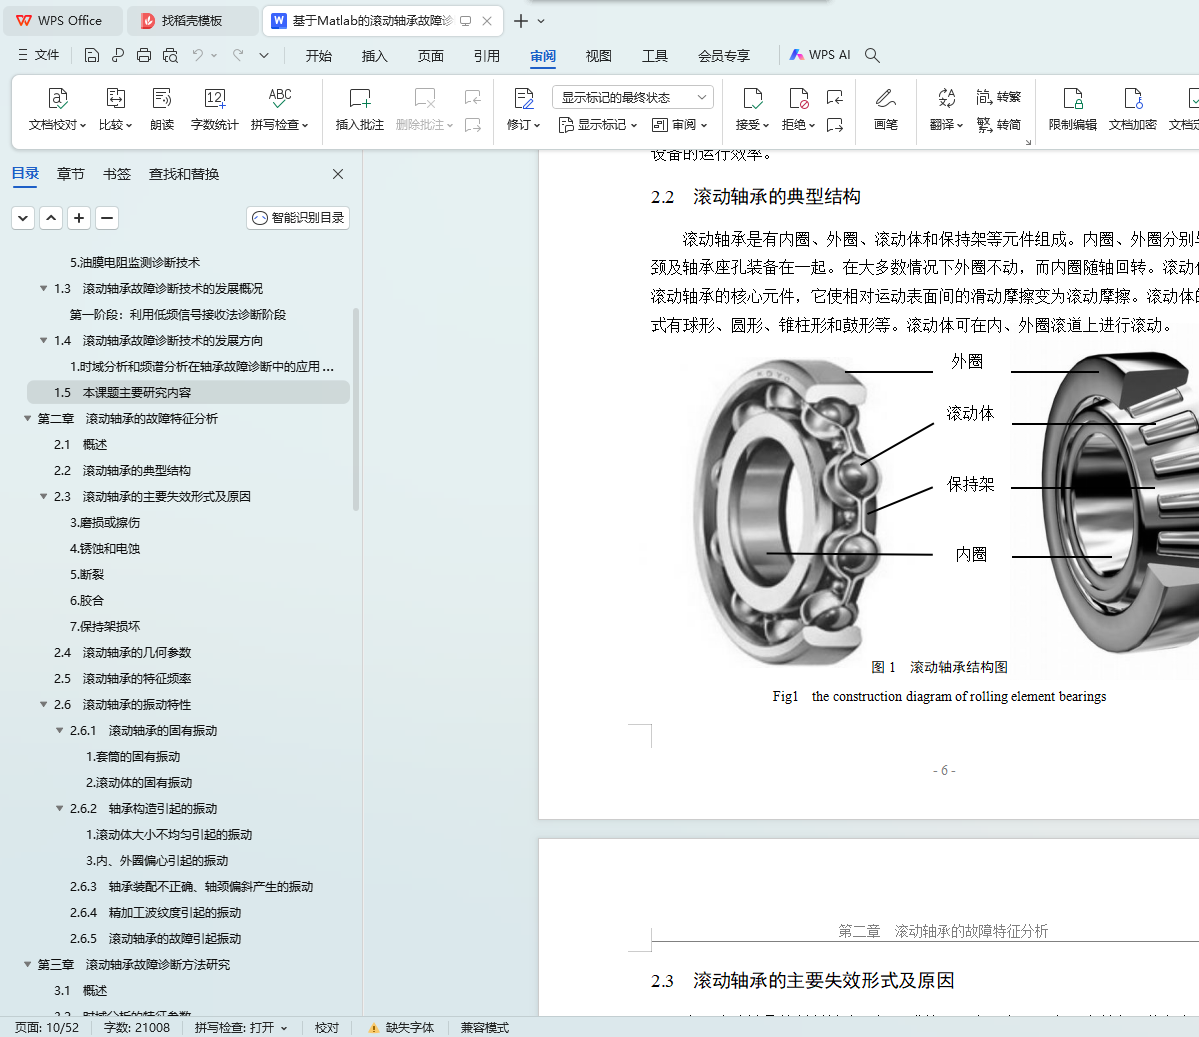Click the save icon in quick toolbar

point(92,55)
